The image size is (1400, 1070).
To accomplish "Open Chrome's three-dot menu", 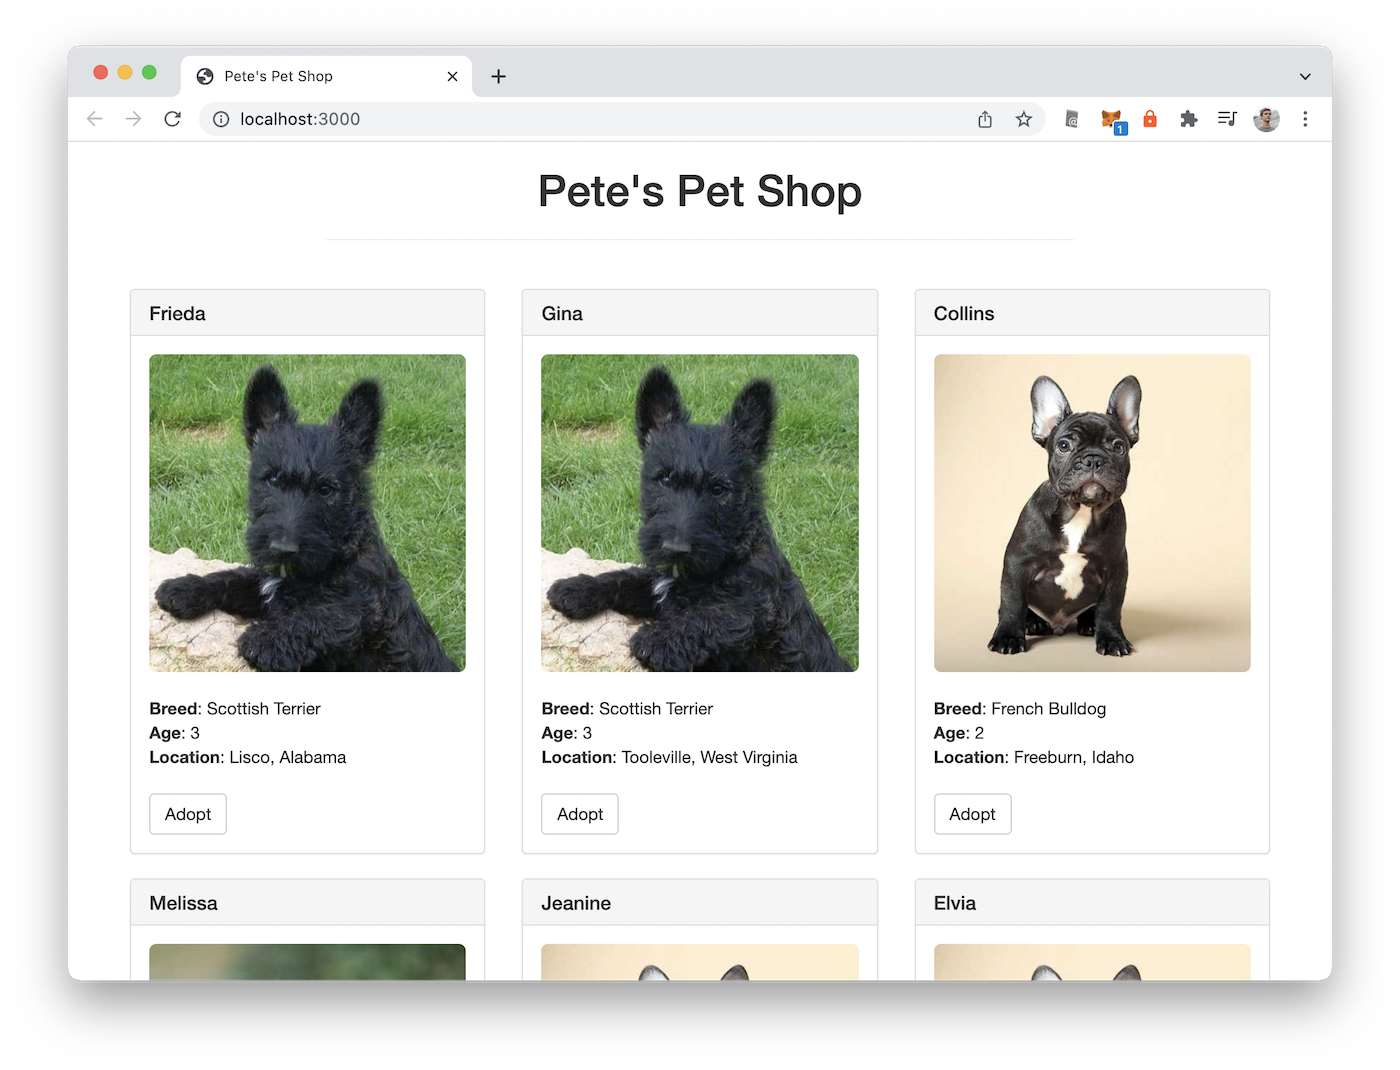I will click(x=1305, y=119).
